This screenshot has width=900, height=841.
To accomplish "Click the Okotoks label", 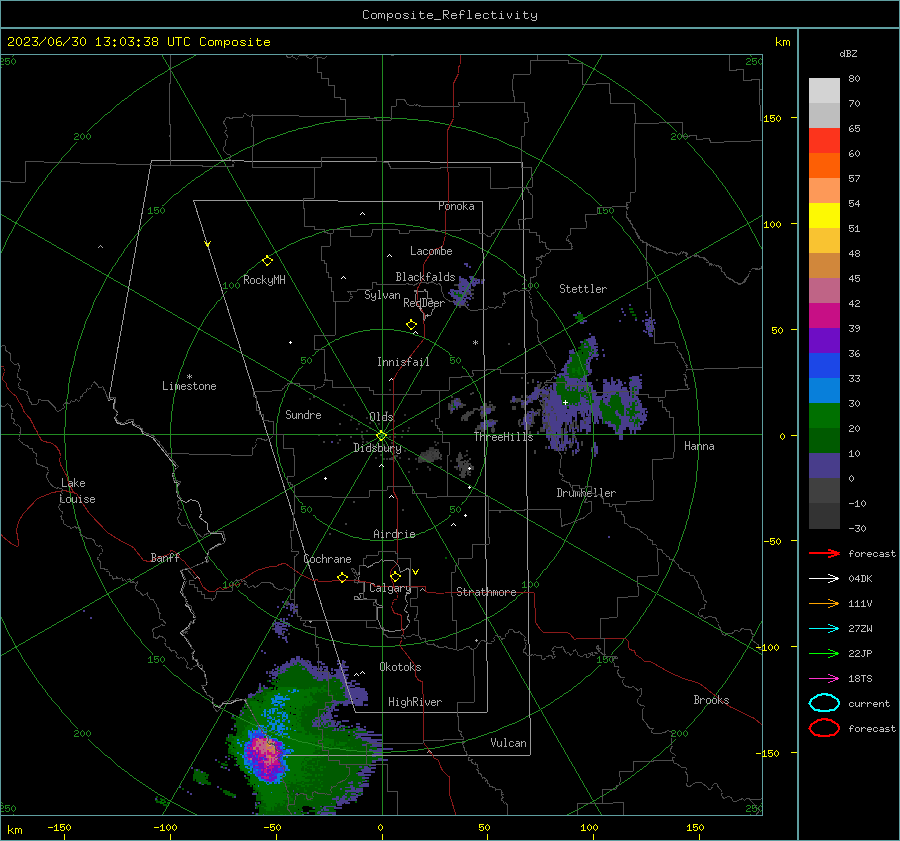I will [x=400, y=667].
